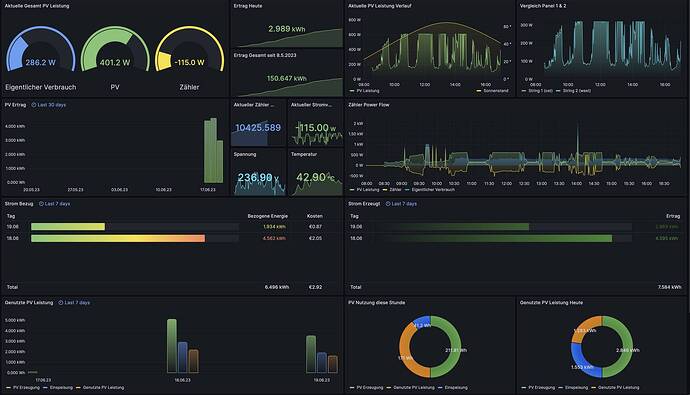Open the Ertrag Heute panel title menu

pyautogui.click(x=248, y=6)
